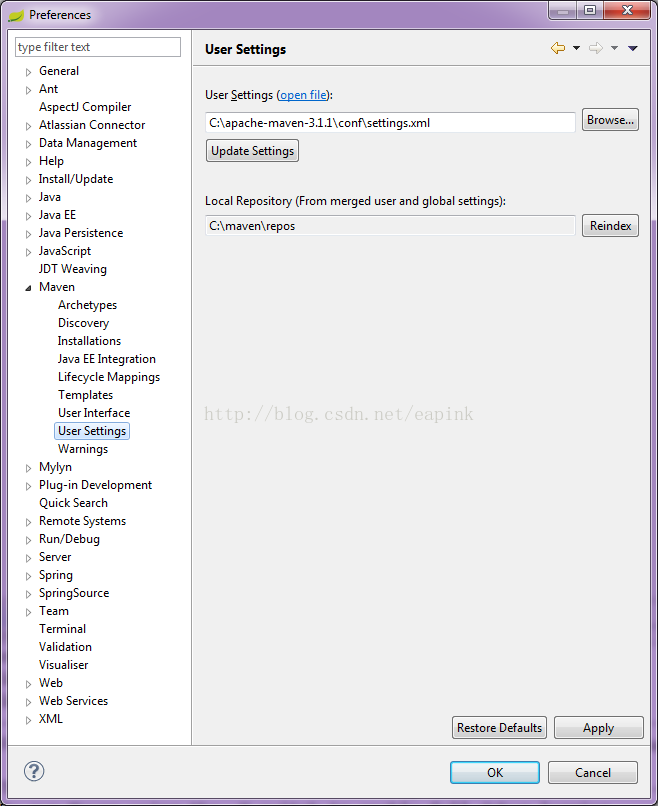Image resolution: width=658 pixels, height=806 pixels.
Task: Expand the Atlassian Connector node
Action: (x=28, y=126)
